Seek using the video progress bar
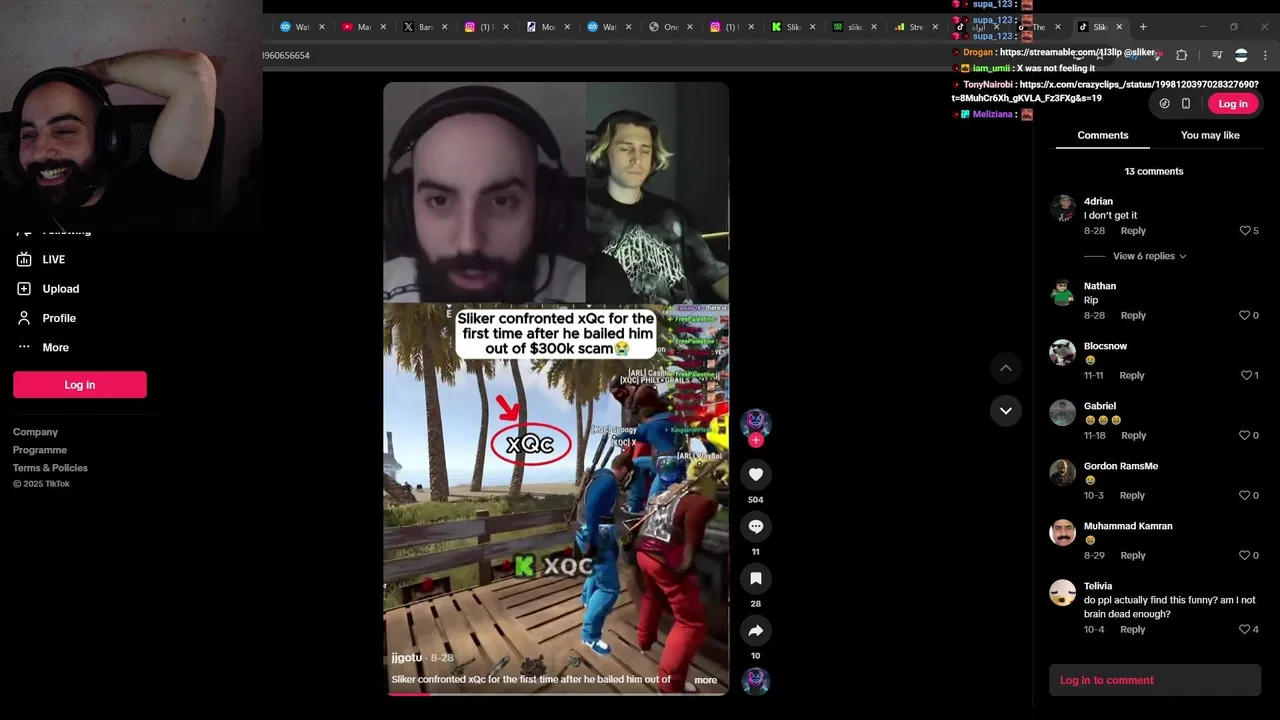This screenshot has width=1280, height=720. pos(556,693)
